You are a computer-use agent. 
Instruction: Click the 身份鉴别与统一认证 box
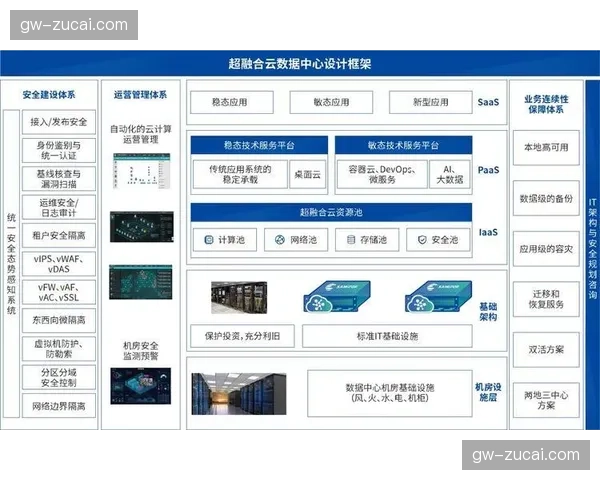pos(59,150)
